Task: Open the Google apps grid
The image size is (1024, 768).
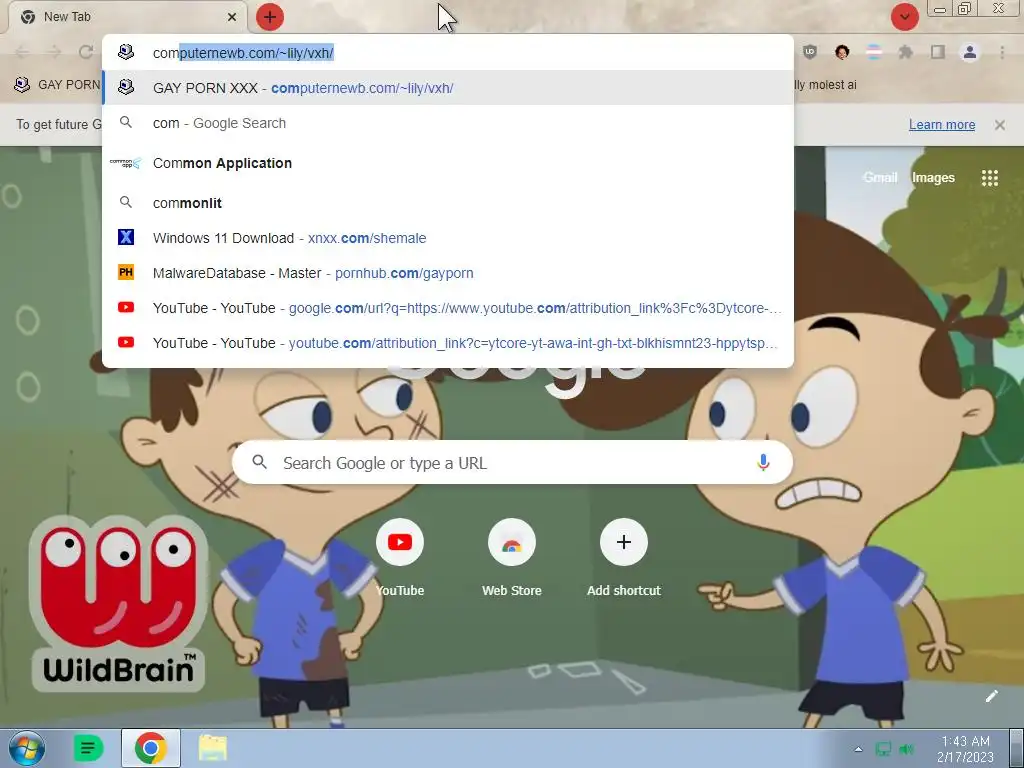Action: (989, 178)
